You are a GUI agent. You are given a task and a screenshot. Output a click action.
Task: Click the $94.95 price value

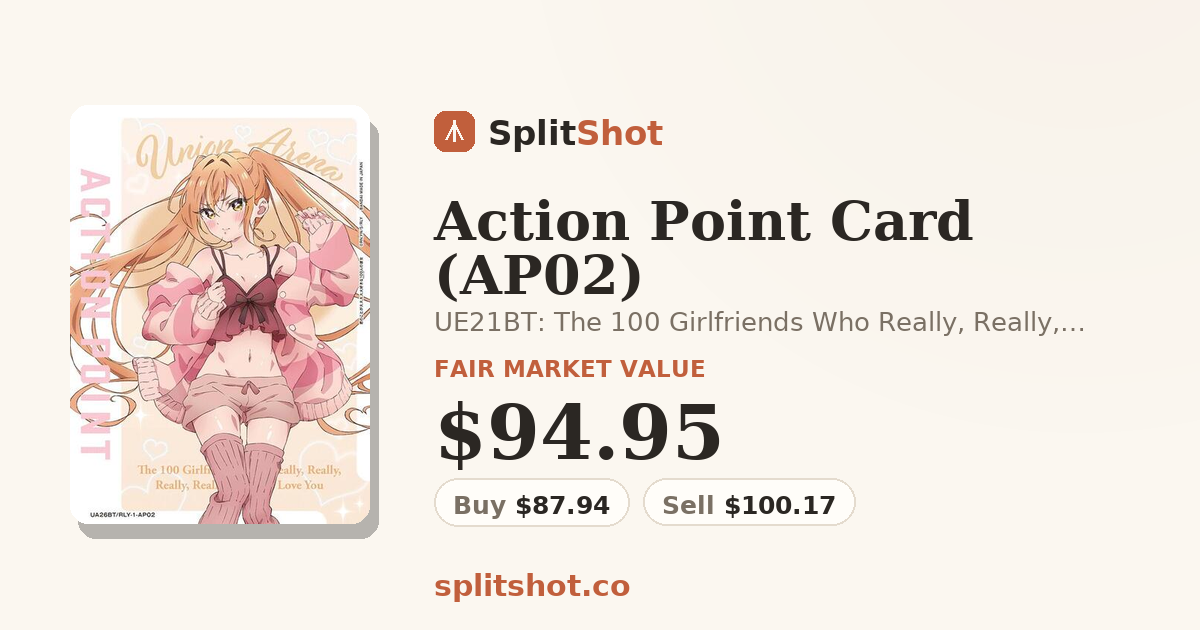coord(579,433)
